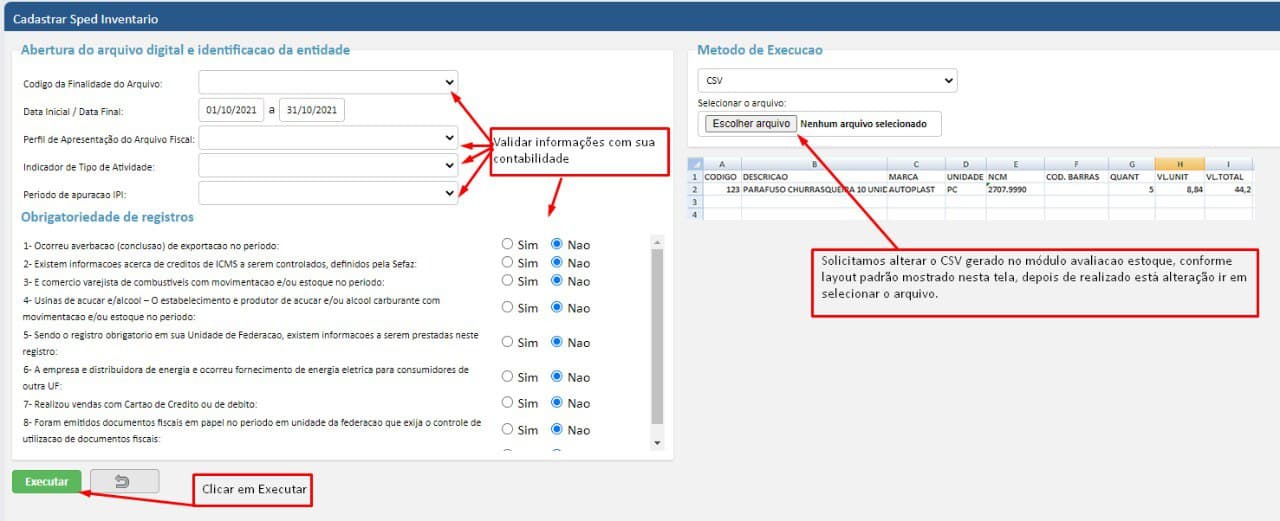Viewport: 1280px width, 521px height.
Task: Click the undo/back arrow button
Action: (x=124, y=481)
